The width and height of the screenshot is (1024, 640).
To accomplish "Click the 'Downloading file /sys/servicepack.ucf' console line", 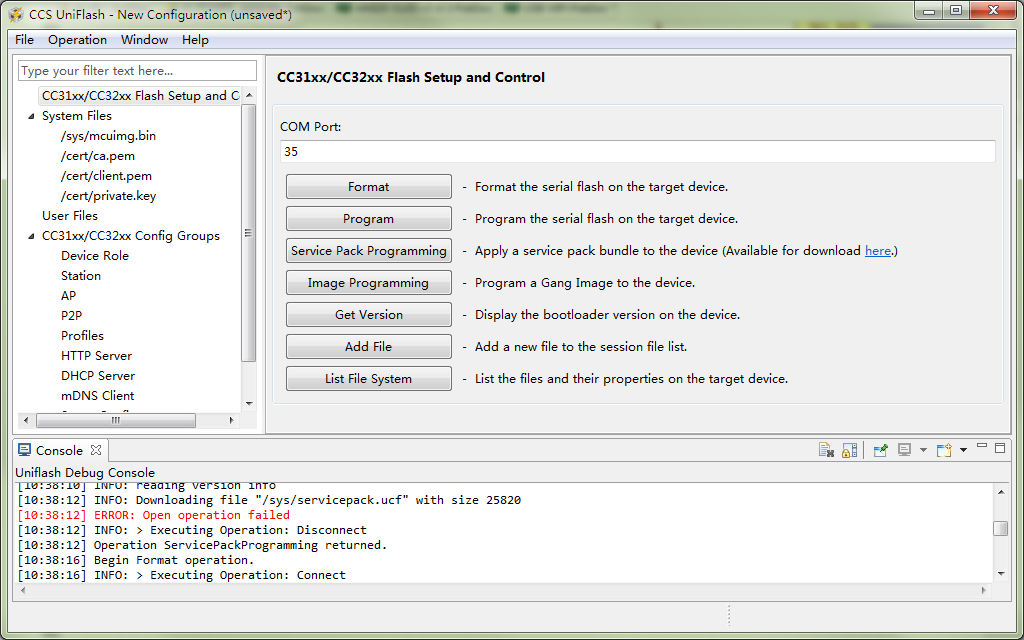I will 269,500.
